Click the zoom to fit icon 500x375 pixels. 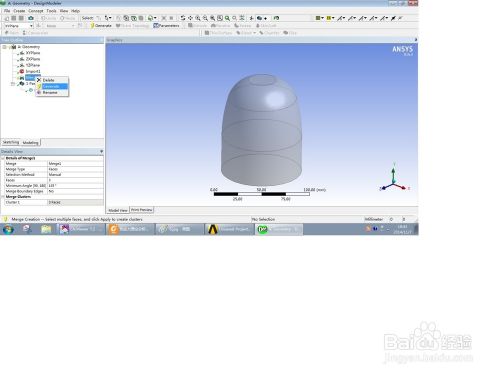point(212,18)
